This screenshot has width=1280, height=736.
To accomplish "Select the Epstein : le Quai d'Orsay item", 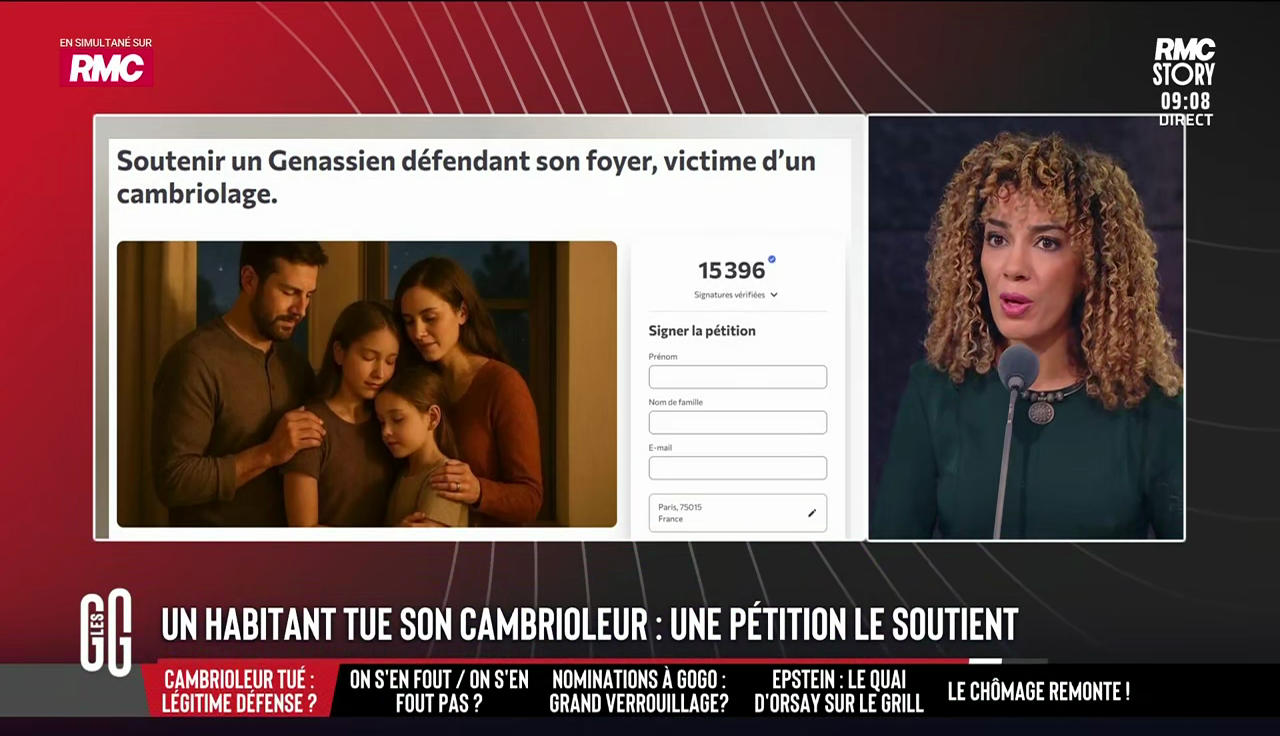I will pyautogui.click(x=839, y=691).
